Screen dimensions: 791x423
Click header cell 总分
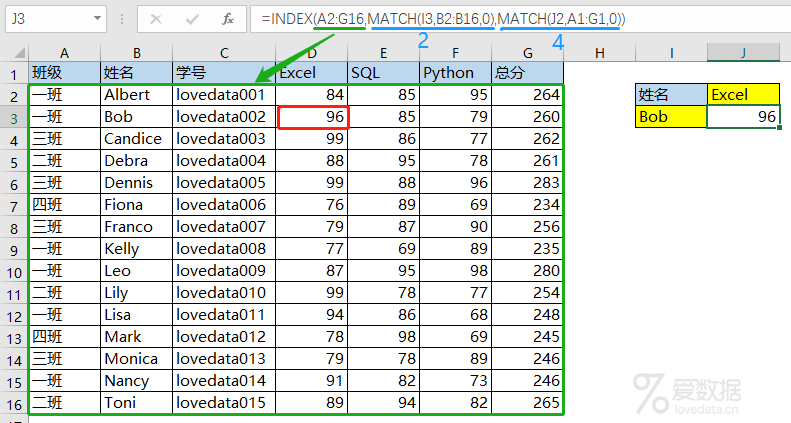click(528, 73)
